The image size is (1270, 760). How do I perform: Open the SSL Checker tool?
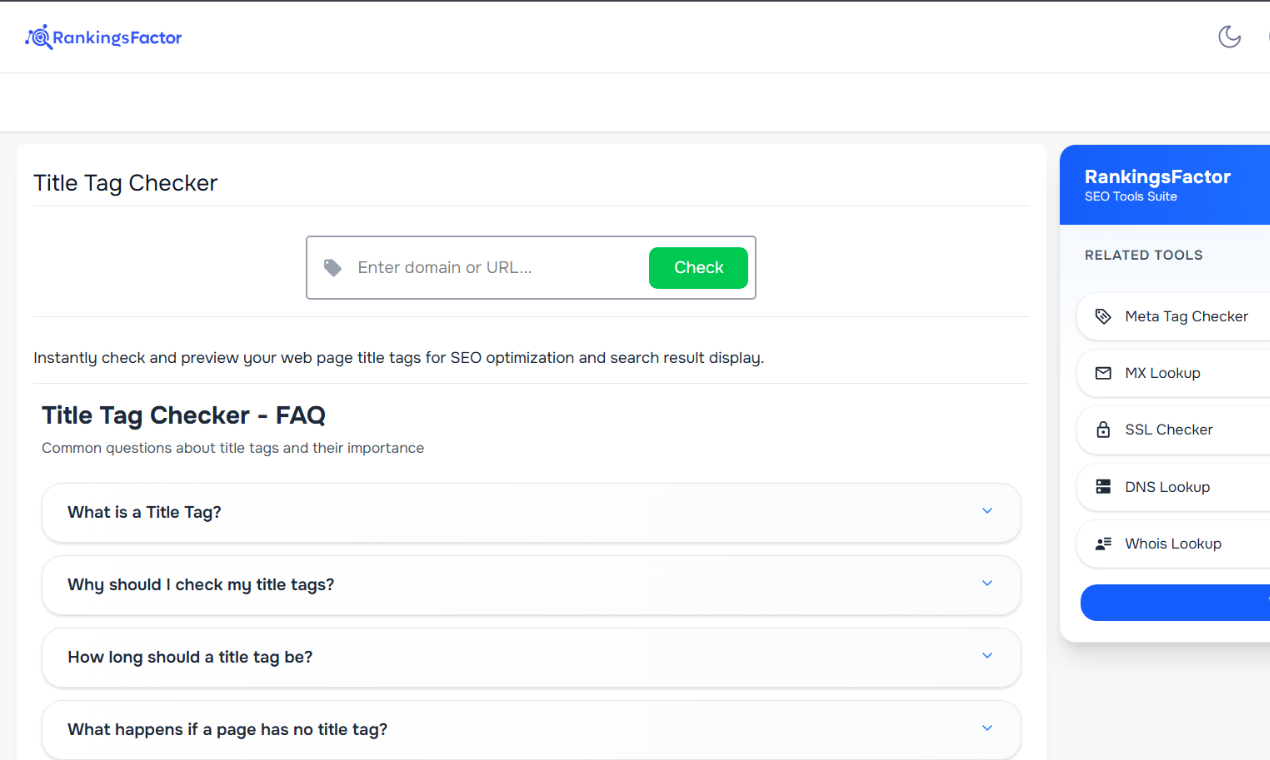1174,430
